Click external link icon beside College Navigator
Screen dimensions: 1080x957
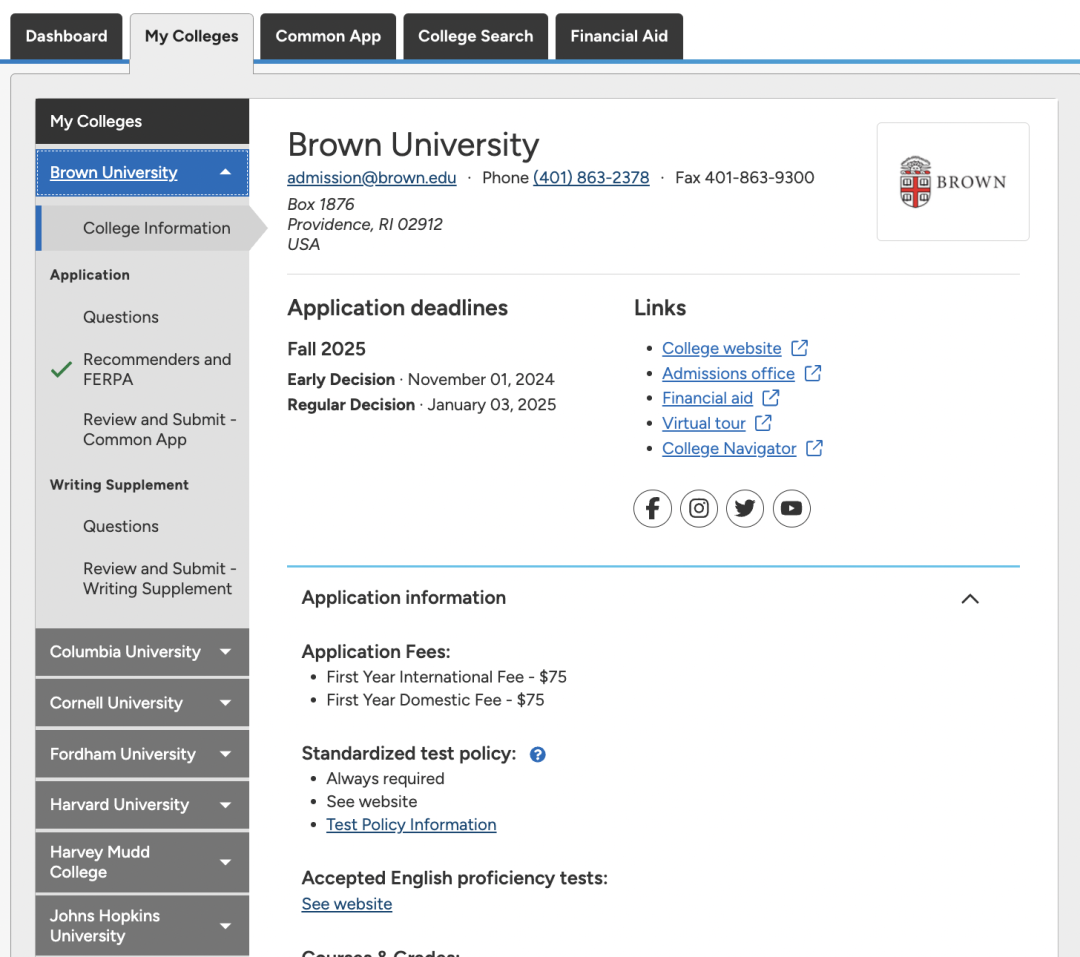tap(814, 448)
